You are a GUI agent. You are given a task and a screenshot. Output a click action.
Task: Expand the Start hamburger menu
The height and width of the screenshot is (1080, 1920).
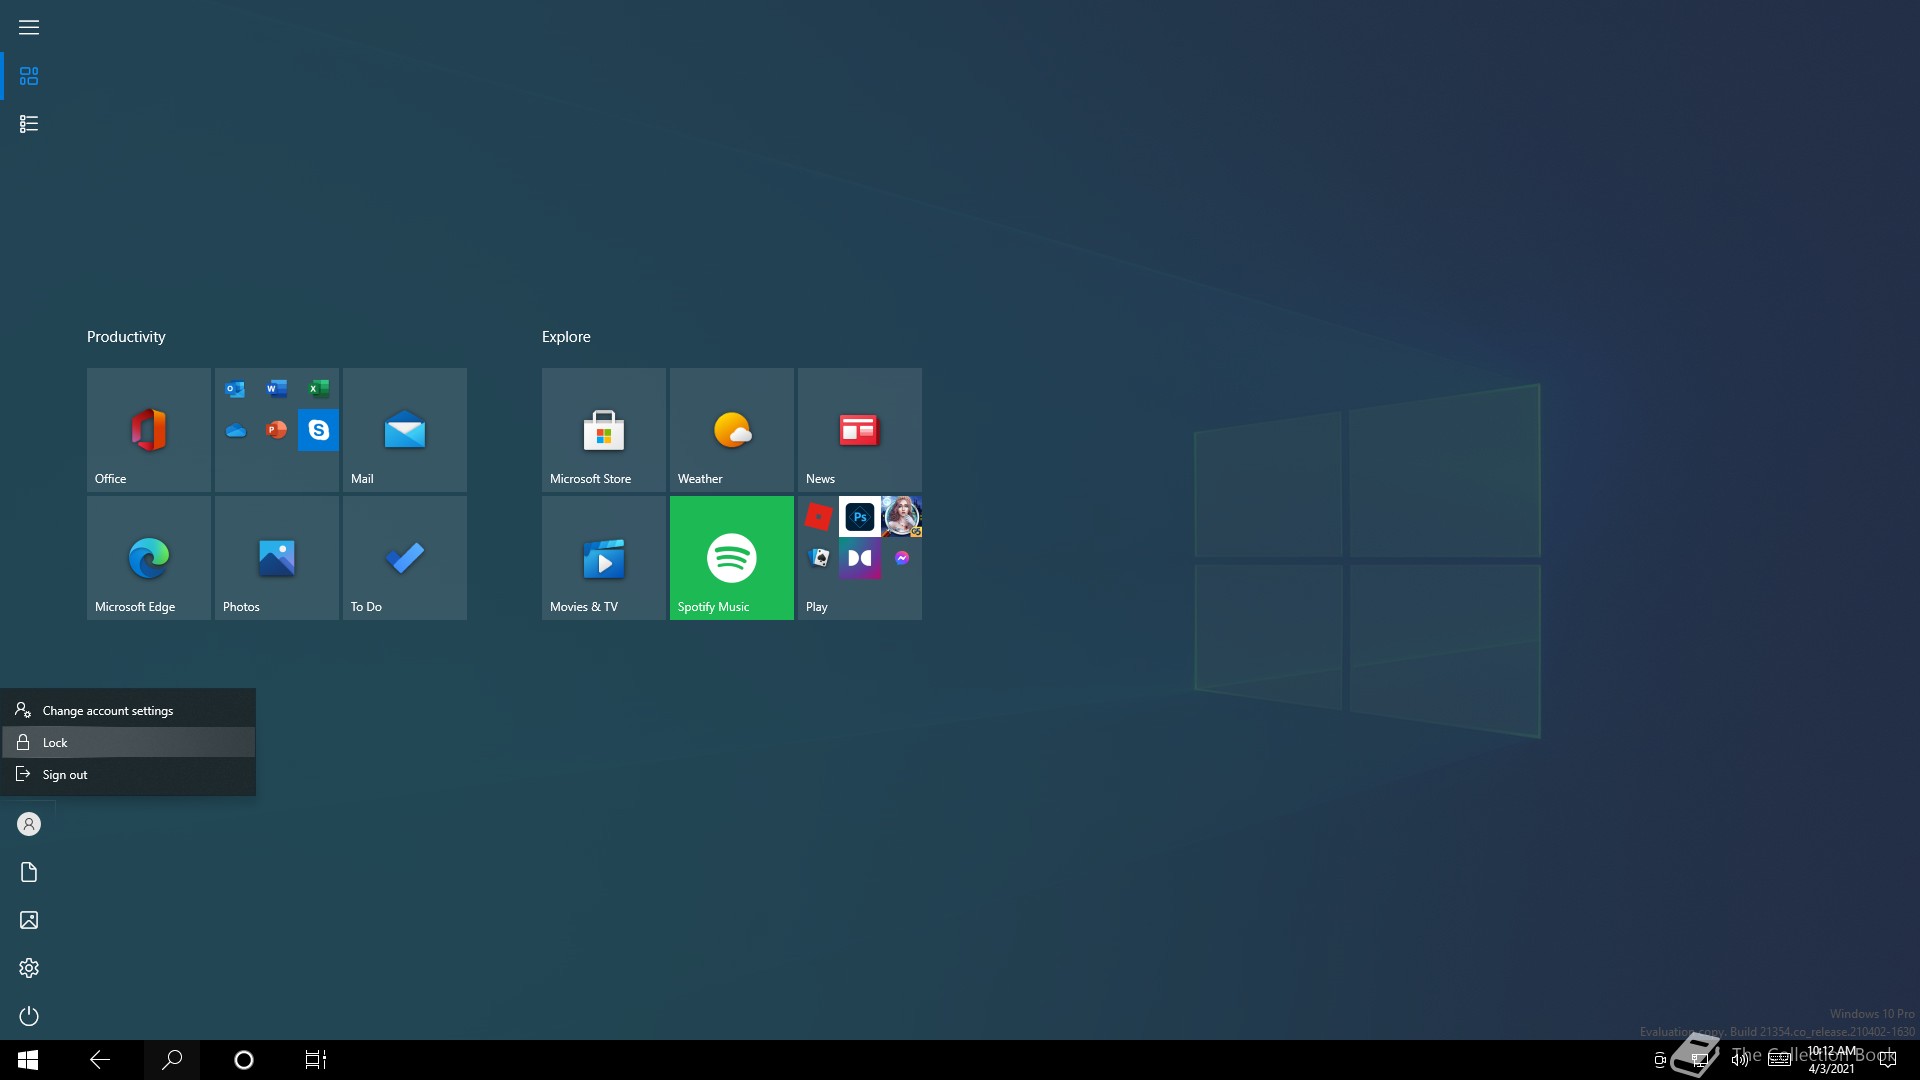(29, 27)
